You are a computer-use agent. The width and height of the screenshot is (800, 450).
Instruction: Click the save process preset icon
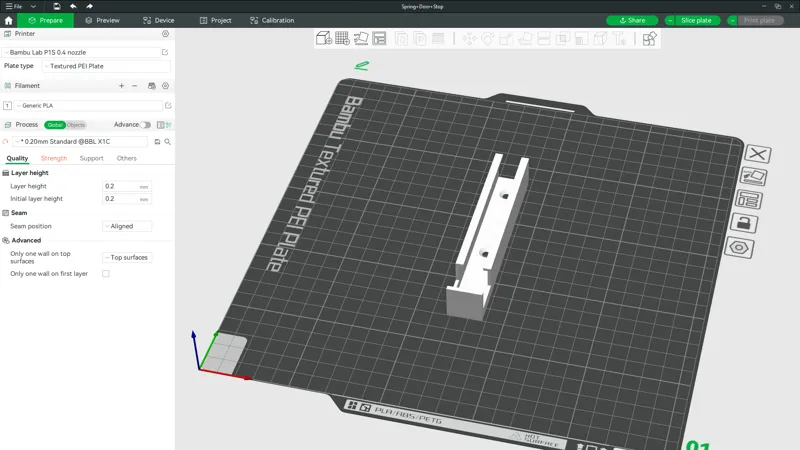click(x=157, y=142)
